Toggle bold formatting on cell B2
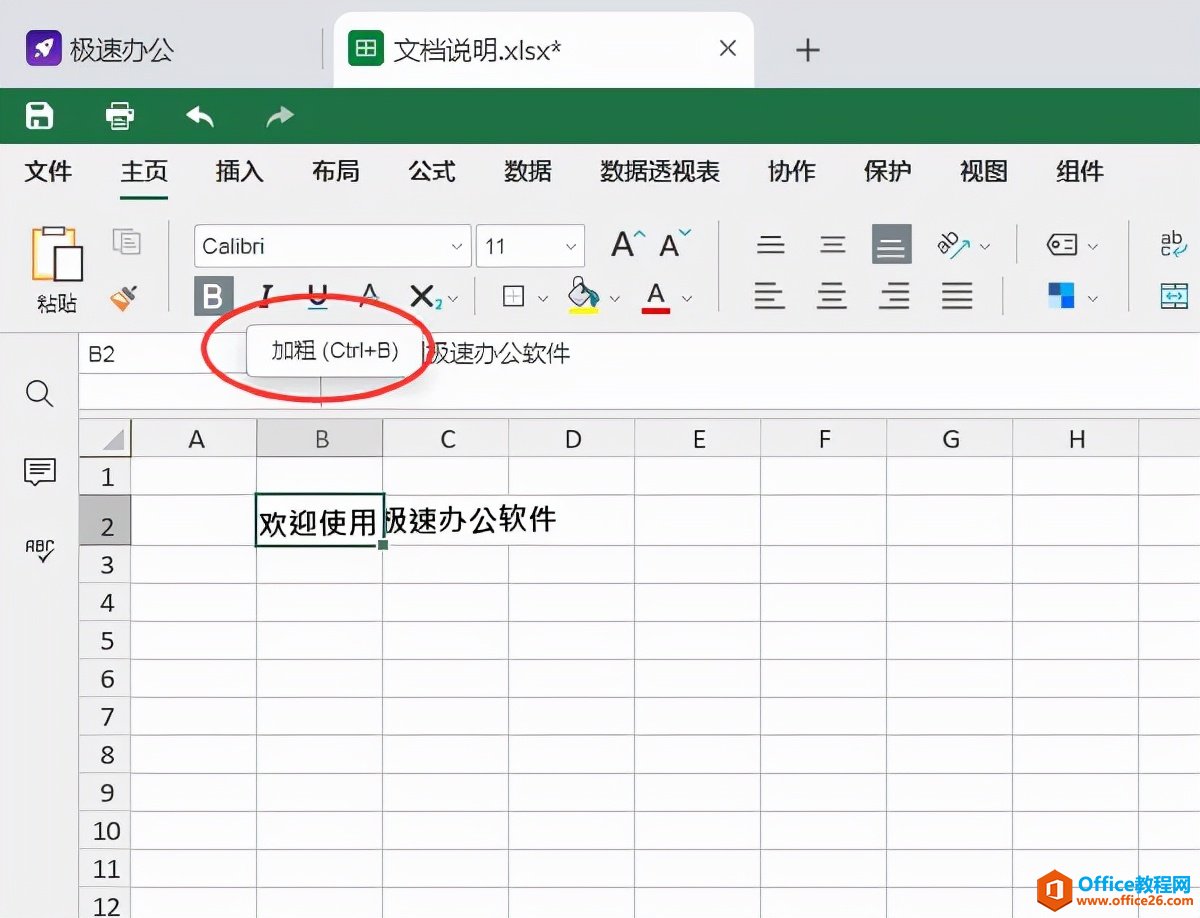1200x918 pixels. click(x=213, y=296)
